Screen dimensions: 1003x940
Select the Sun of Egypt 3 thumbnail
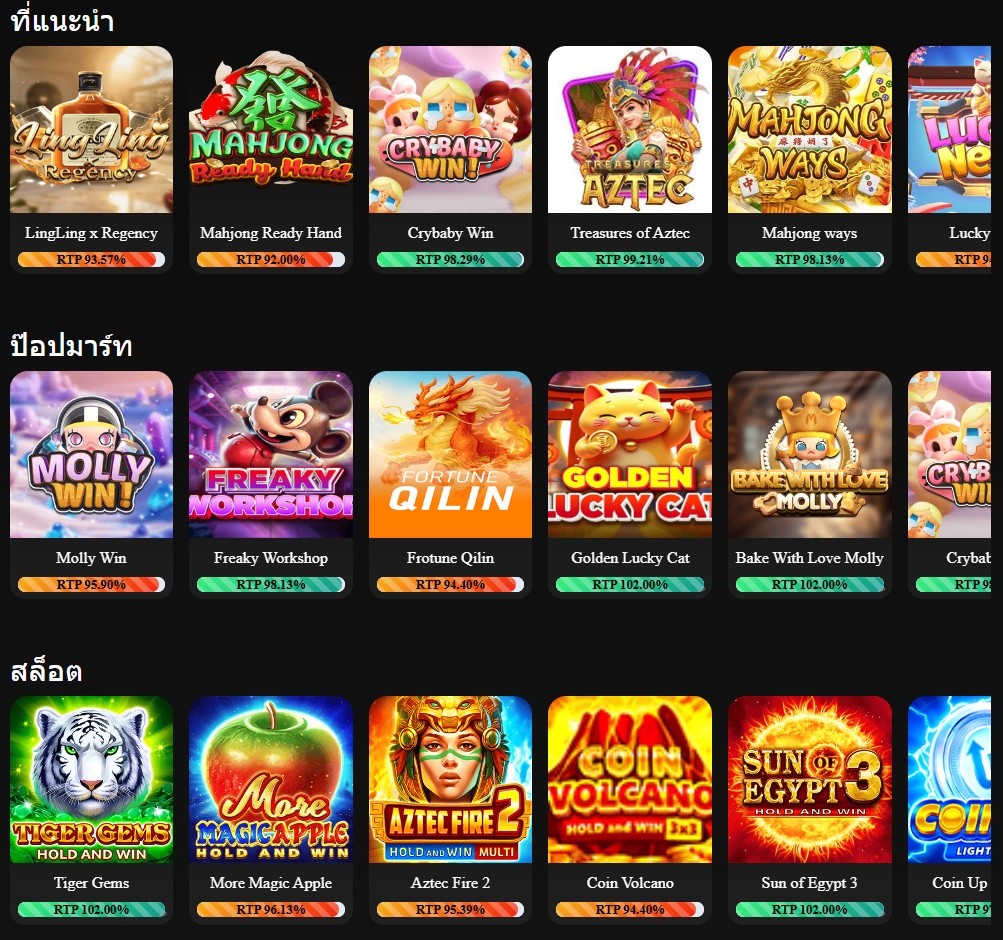coord(810,779)
